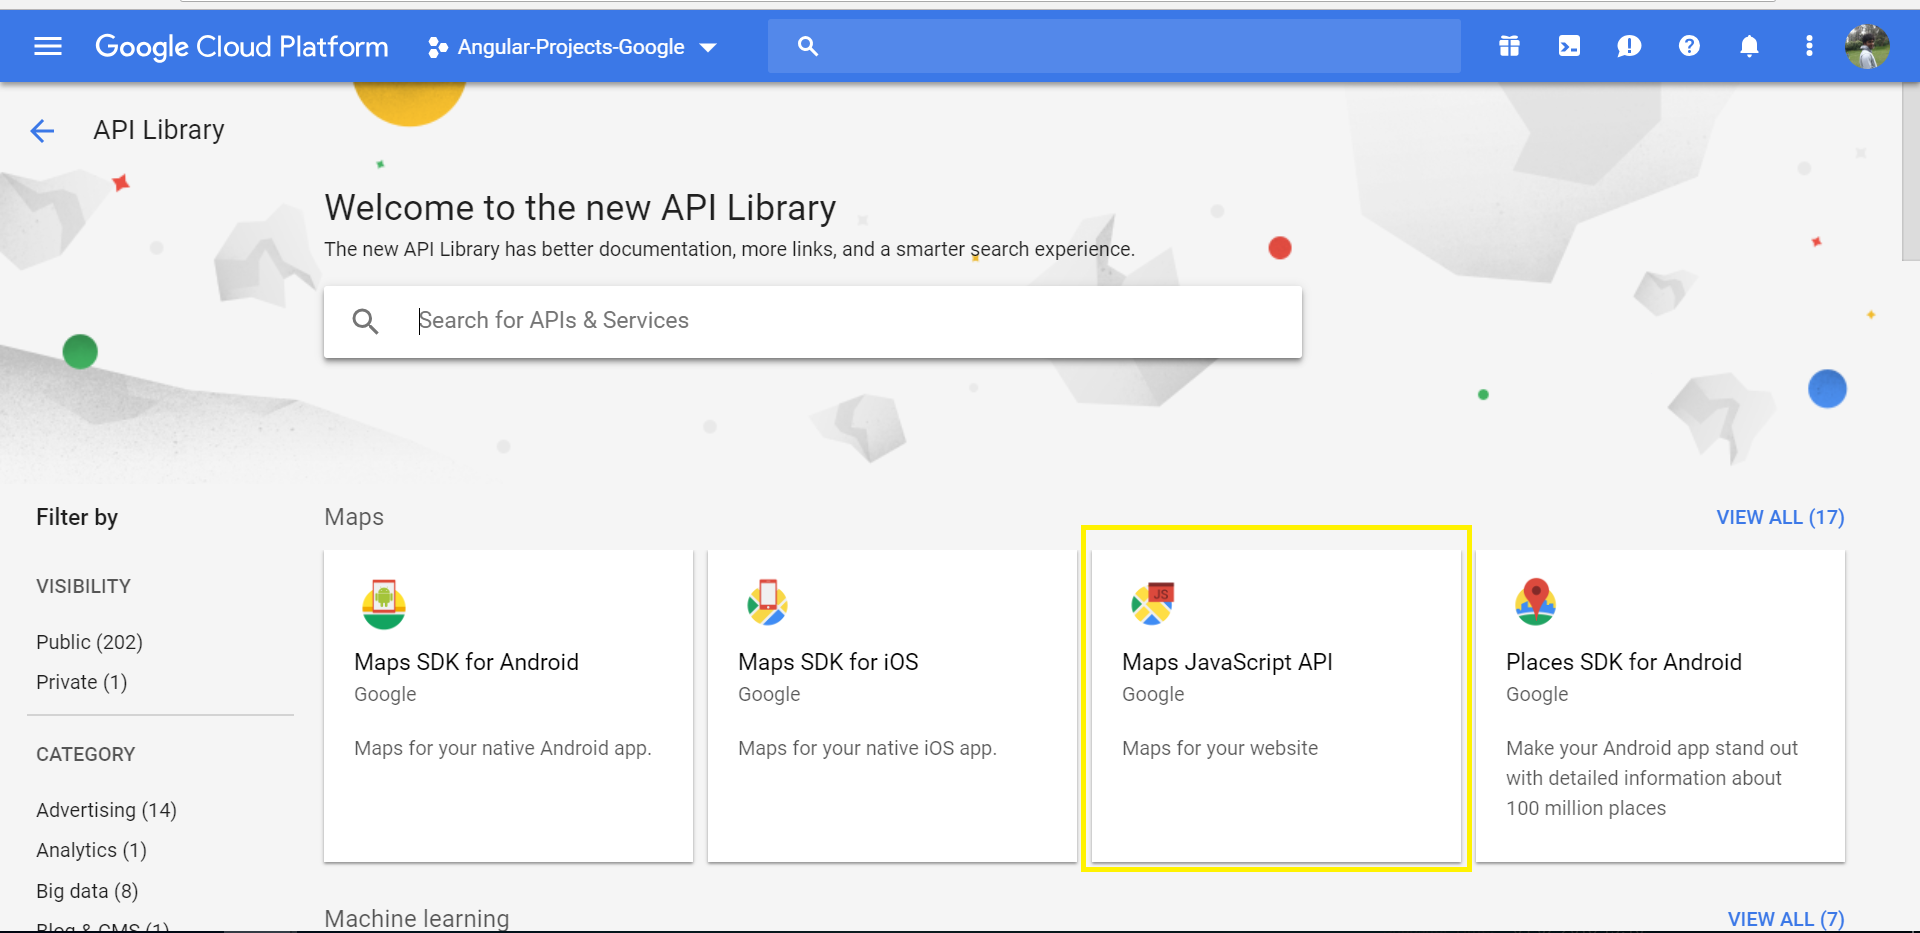Screen dimensions: 1920x933
Task: Click the 'Maps for your native iOS app.' text
Action: click(x=867, y=748)
